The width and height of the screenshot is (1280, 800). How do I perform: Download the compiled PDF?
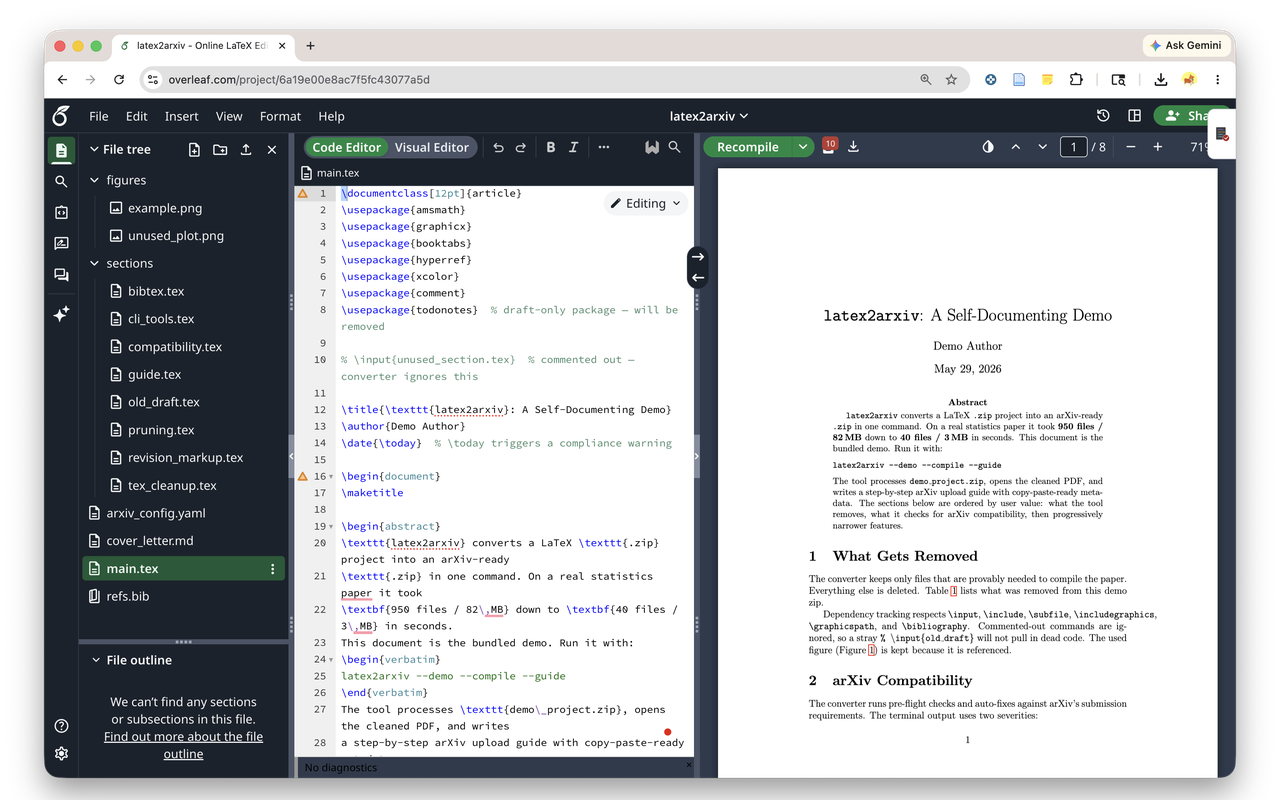(x=853, y=147)
